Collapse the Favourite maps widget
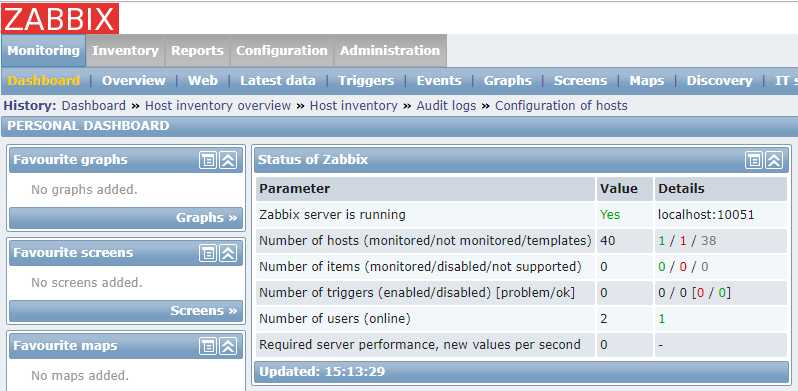This screenshot has width=798, height=391. 228,346
